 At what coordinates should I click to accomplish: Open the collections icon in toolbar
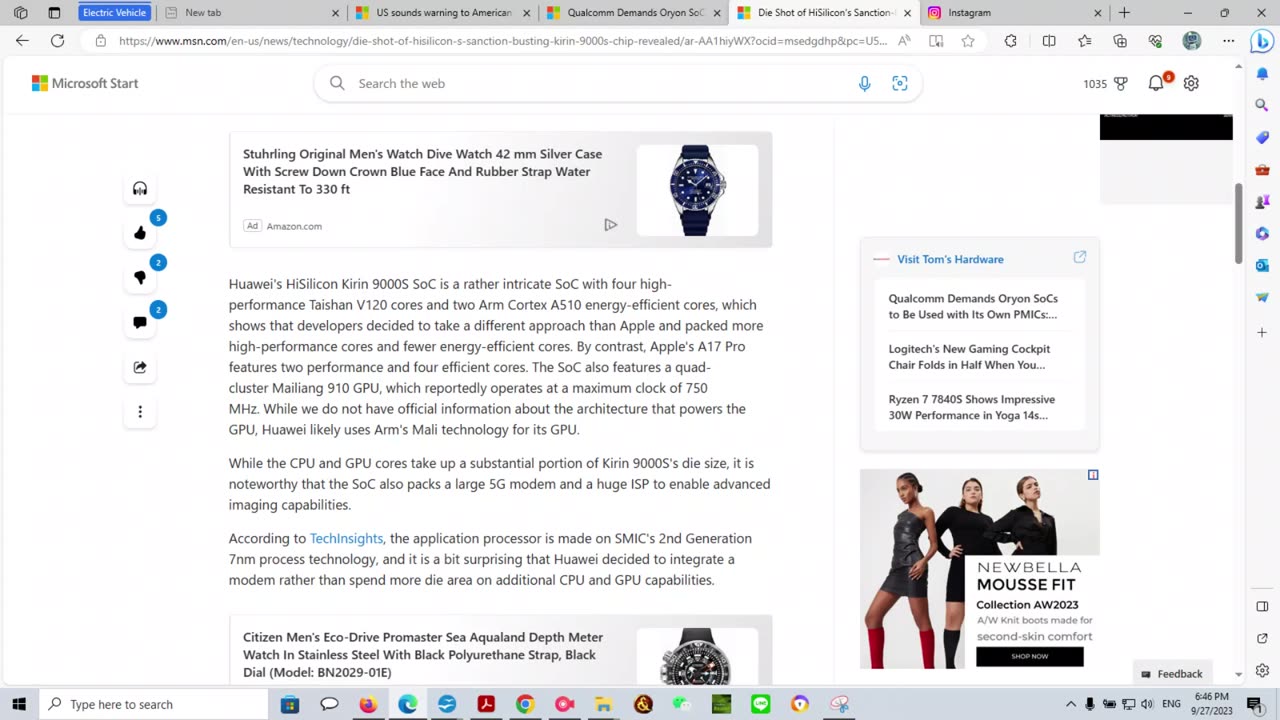pyautogui.click(x=1120, y=41)
